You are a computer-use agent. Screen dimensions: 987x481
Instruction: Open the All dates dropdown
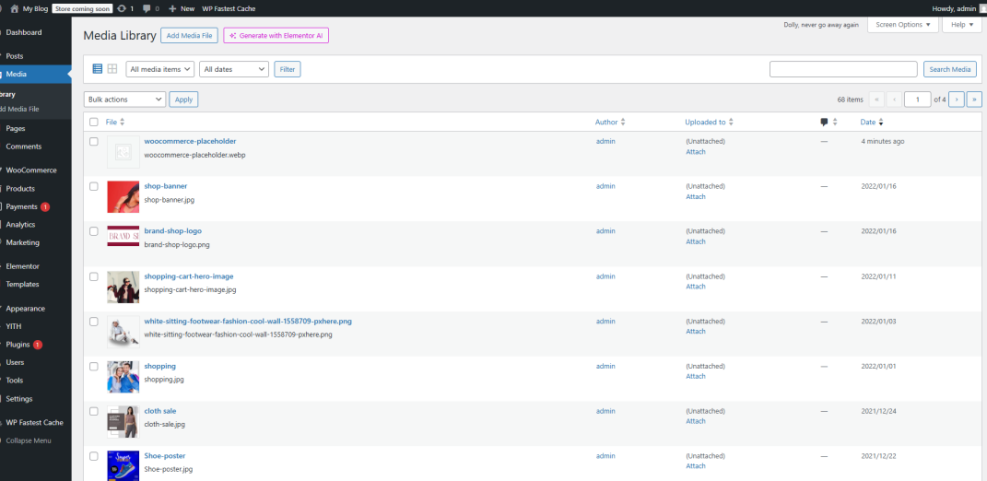click(234, 69)
